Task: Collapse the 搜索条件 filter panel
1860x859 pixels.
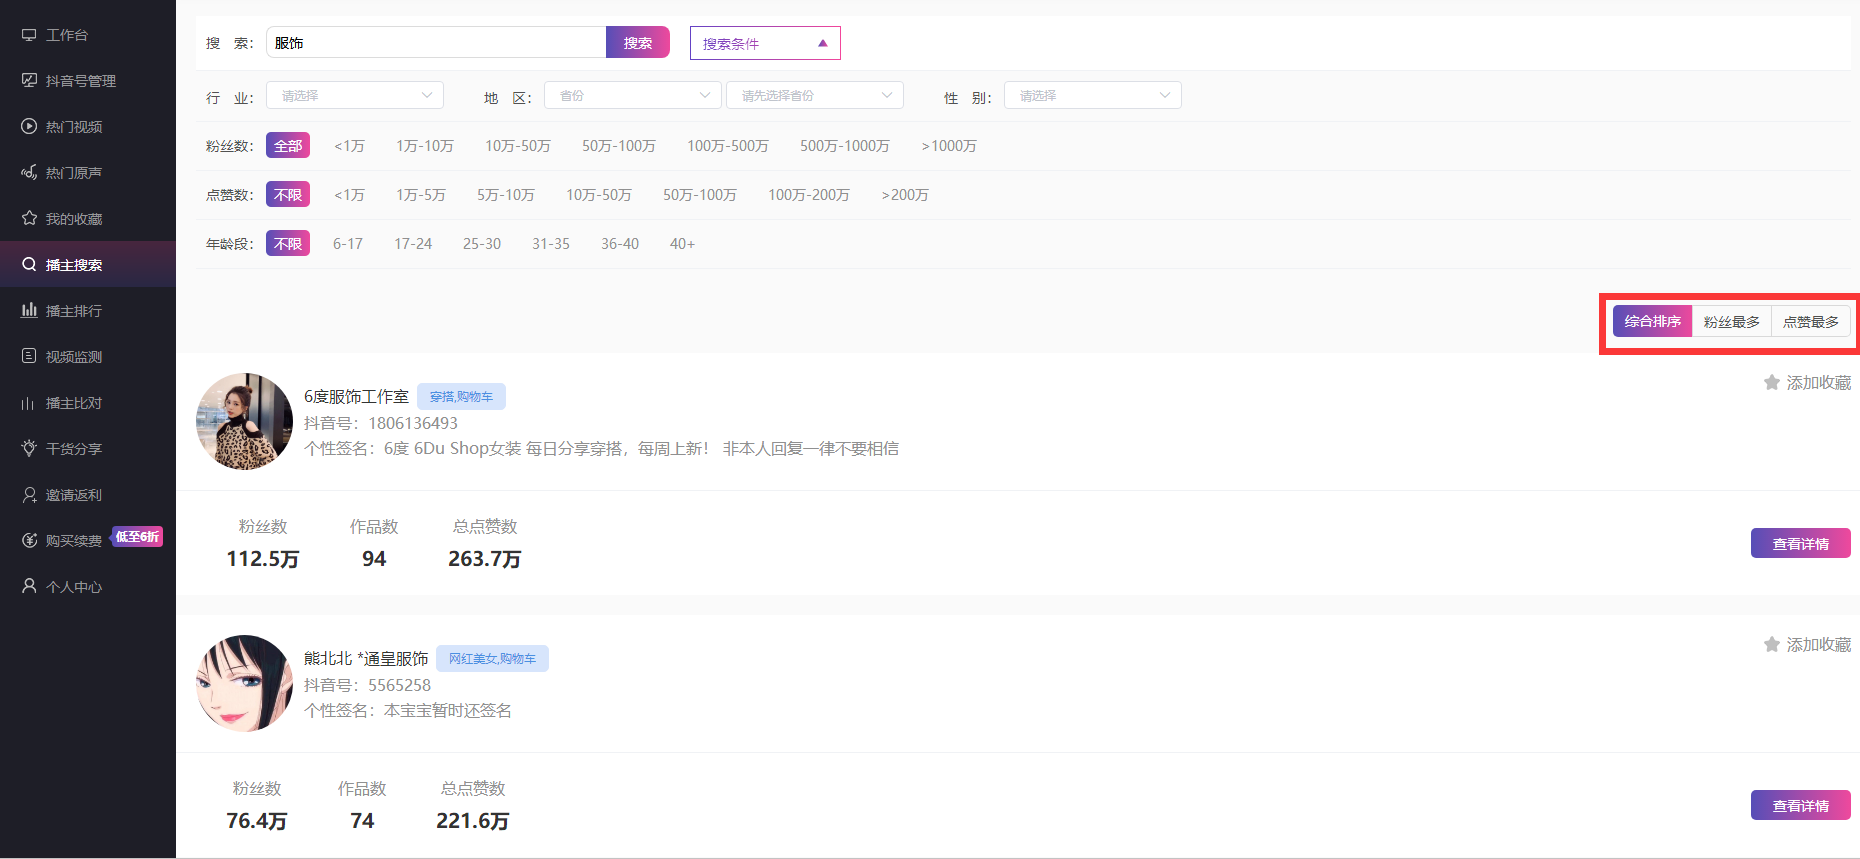Action: point(764,43)
